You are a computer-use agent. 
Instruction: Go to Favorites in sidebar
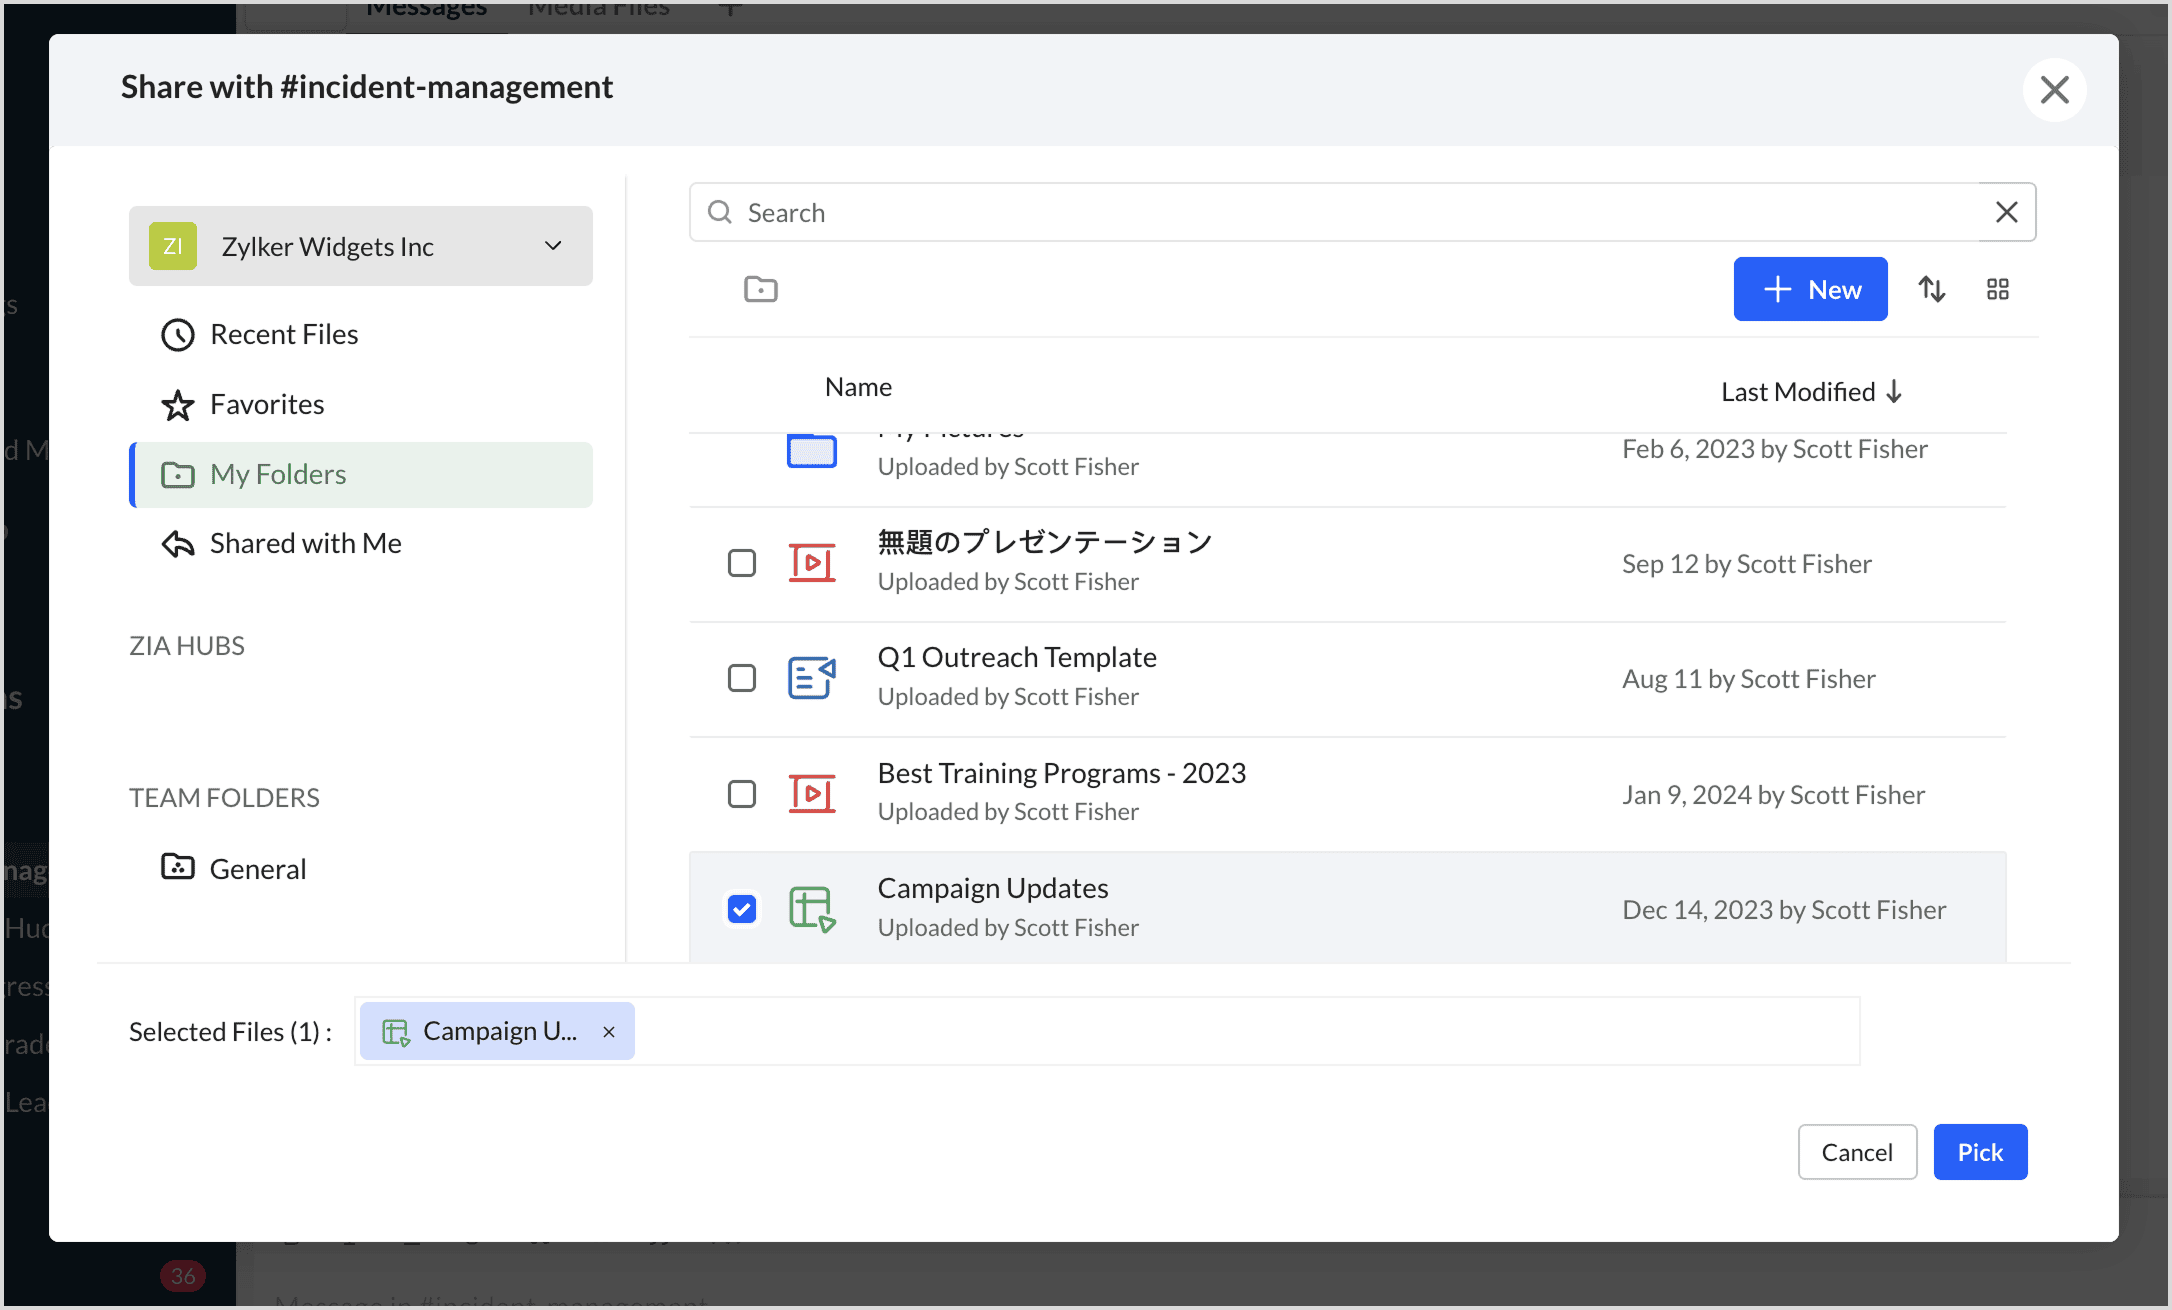pyautogui.click(x=361, y=405)
